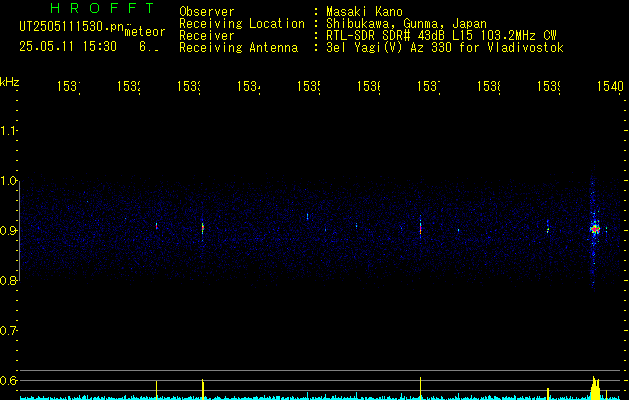Click the "Receiving Location" label
This screenshot has width=629, height=400.
242,24
